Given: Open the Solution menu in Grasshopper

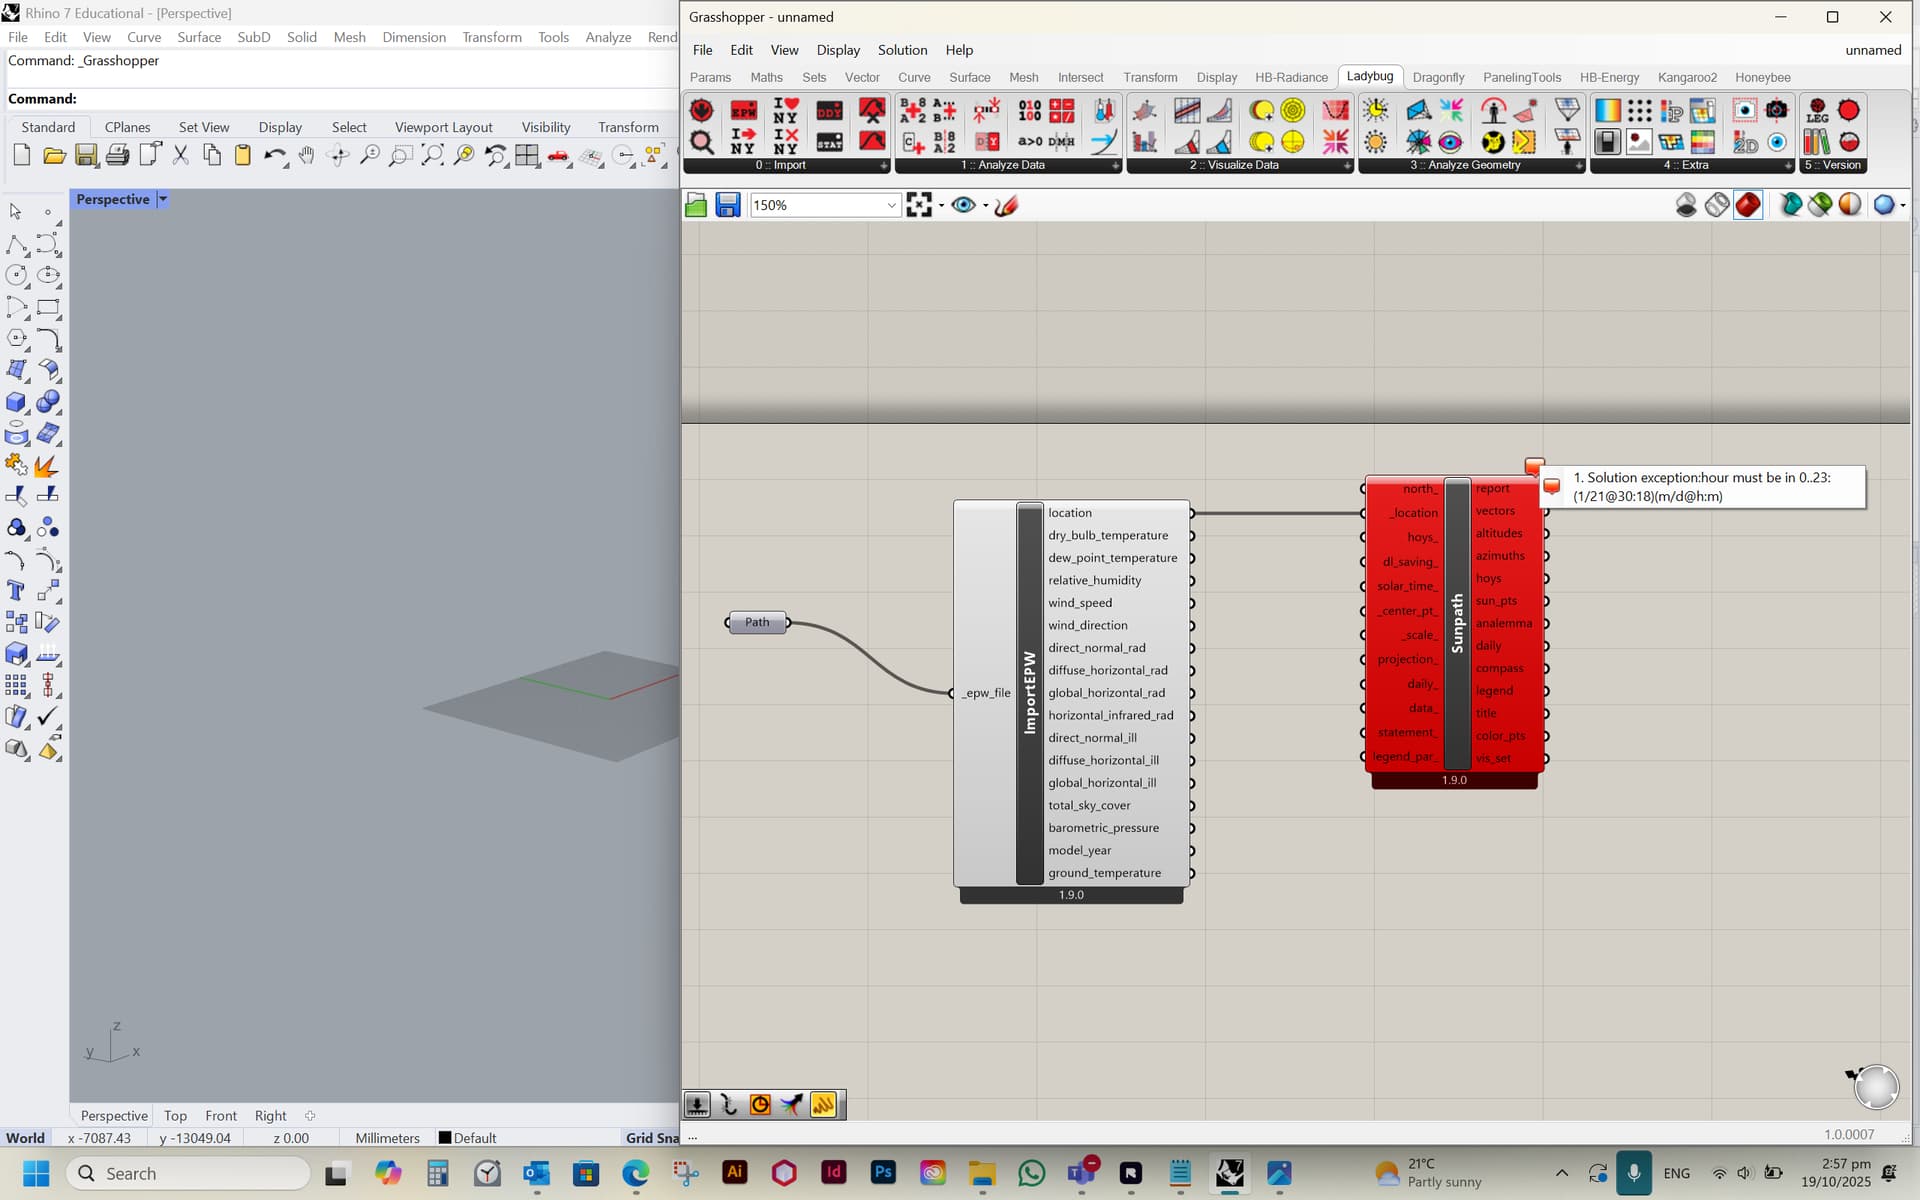Looking at the screenshot, I should click(902, 50).
